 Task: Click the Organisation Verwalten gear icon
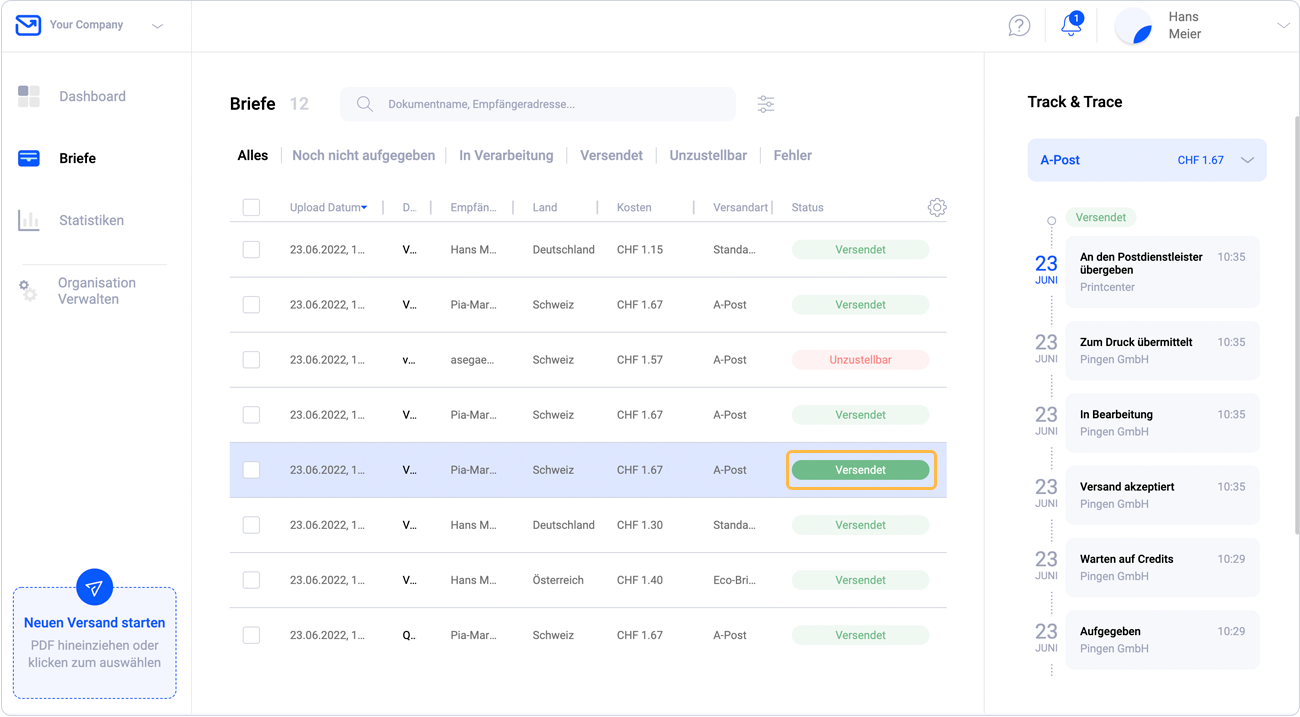pos(28,291)
